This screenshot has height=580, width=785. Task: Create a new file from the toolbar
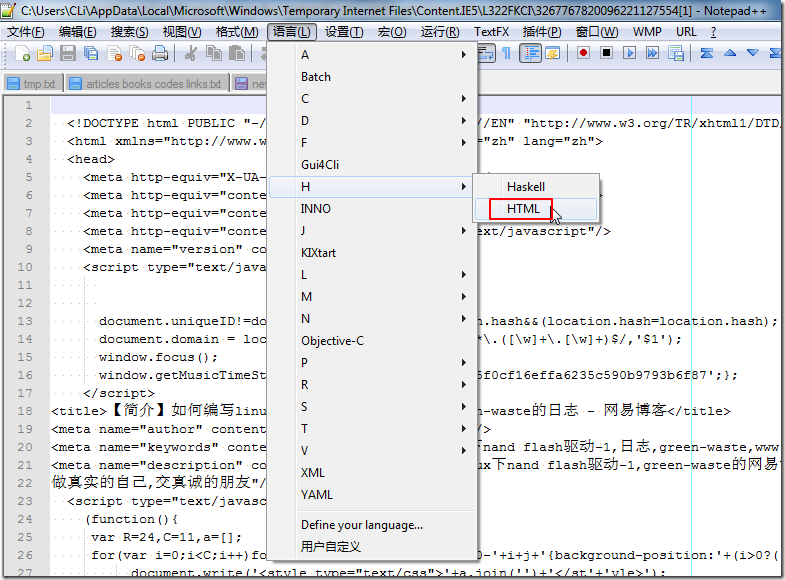[22, 53]
